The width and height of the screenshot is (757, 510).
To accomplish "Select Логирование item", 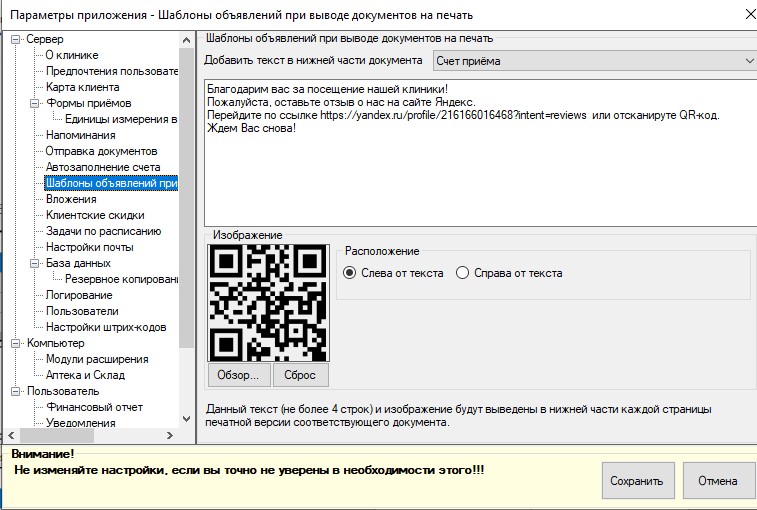I will pos(79,295).
